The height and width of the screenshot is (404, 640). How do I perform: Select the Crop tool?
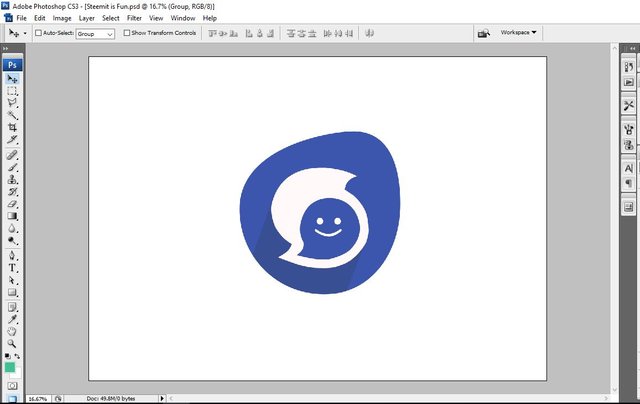coord(12,127)
